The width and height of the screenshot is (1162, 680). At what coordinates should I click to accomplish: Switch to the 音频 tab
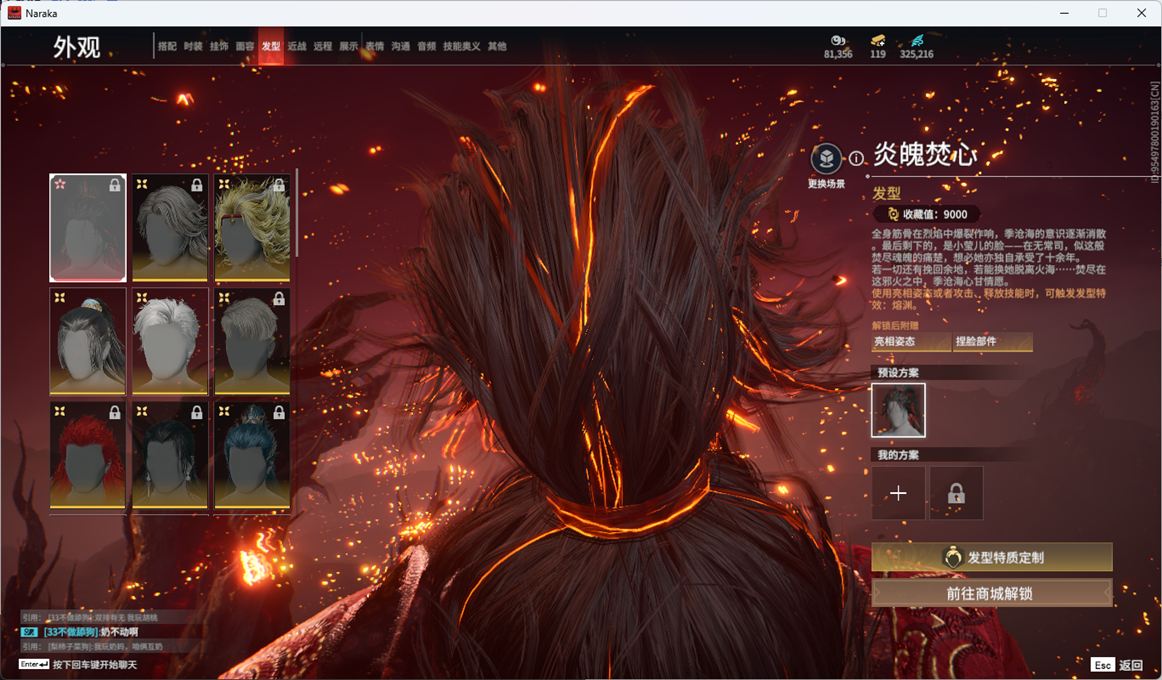[426, 46]
